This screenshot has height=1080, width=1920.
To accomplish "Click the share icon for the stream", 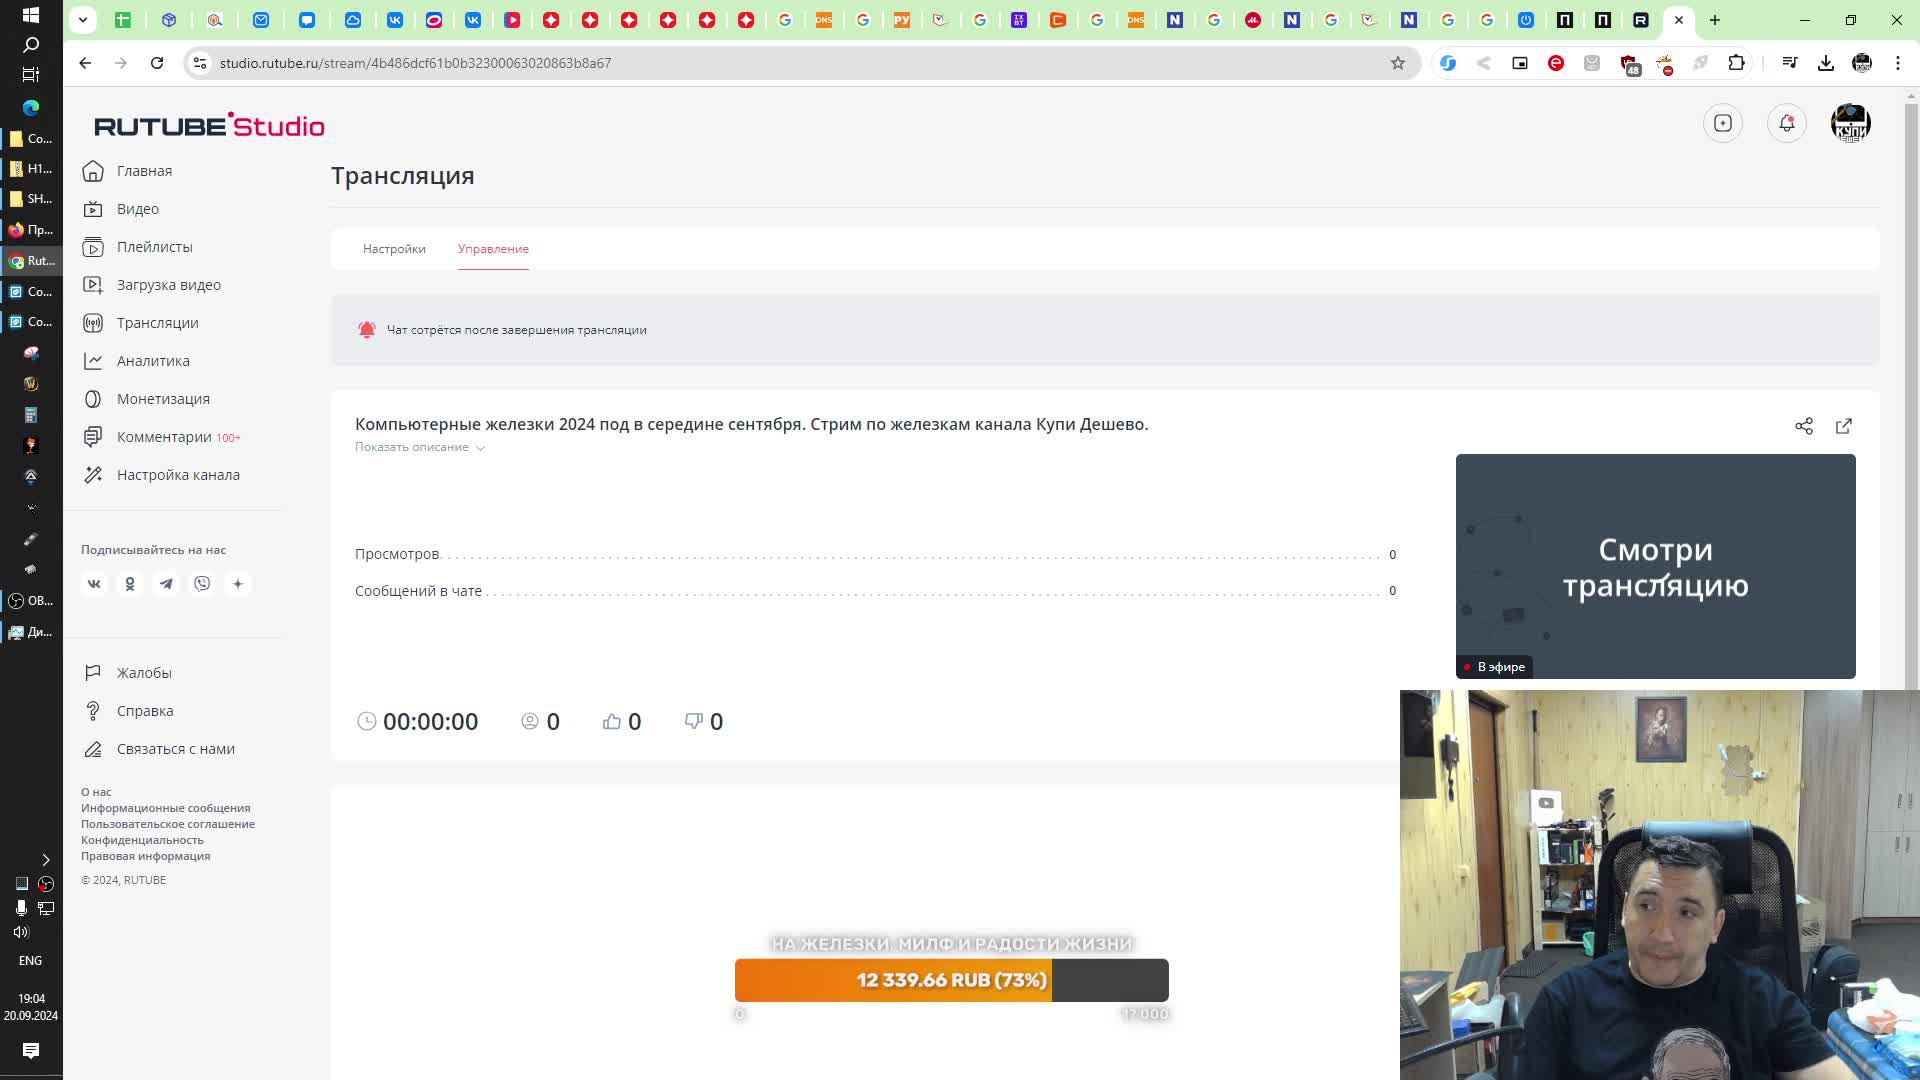I will click(1803, 426).
